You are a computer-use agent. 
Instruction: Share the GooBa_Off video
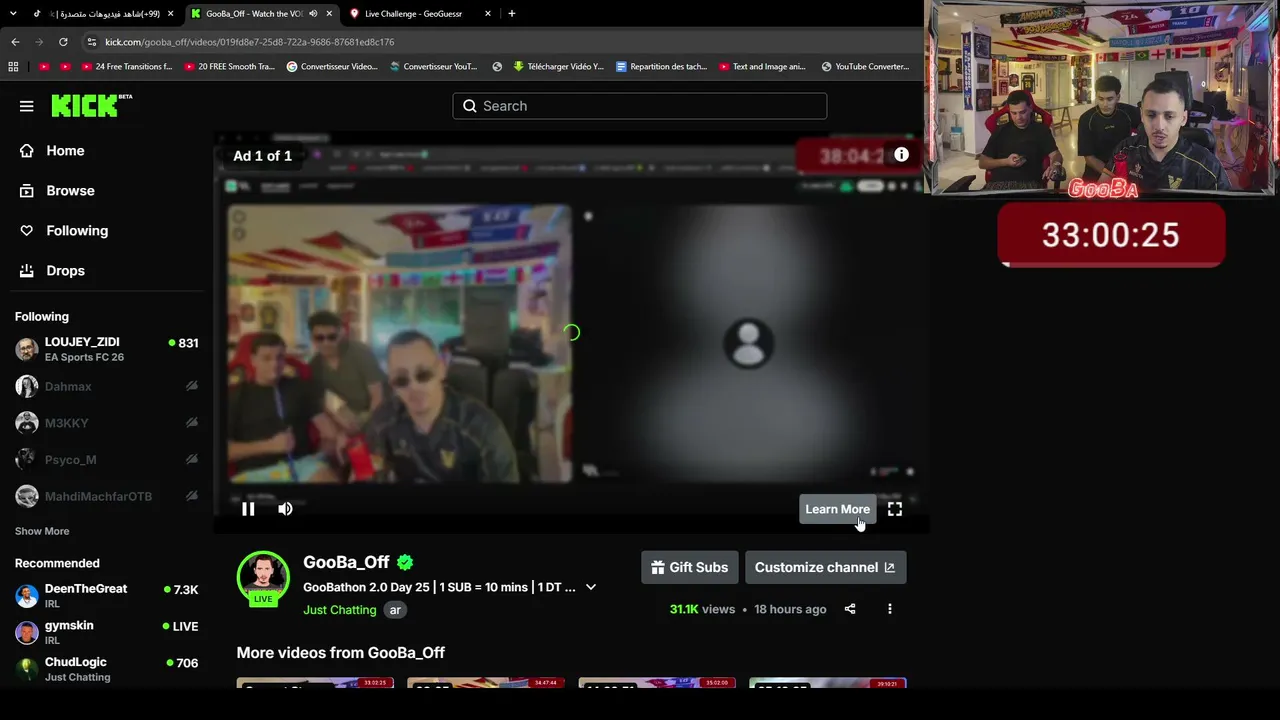coord(850,609)
